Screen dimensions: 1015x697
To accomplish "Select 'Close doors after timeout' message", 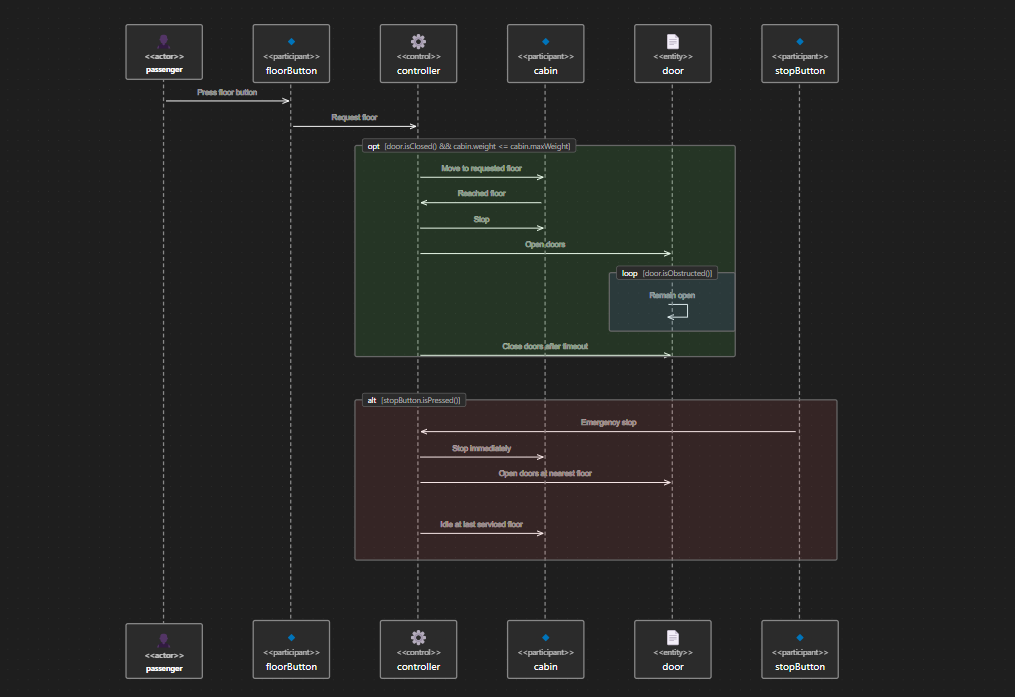I will [545, 346].
